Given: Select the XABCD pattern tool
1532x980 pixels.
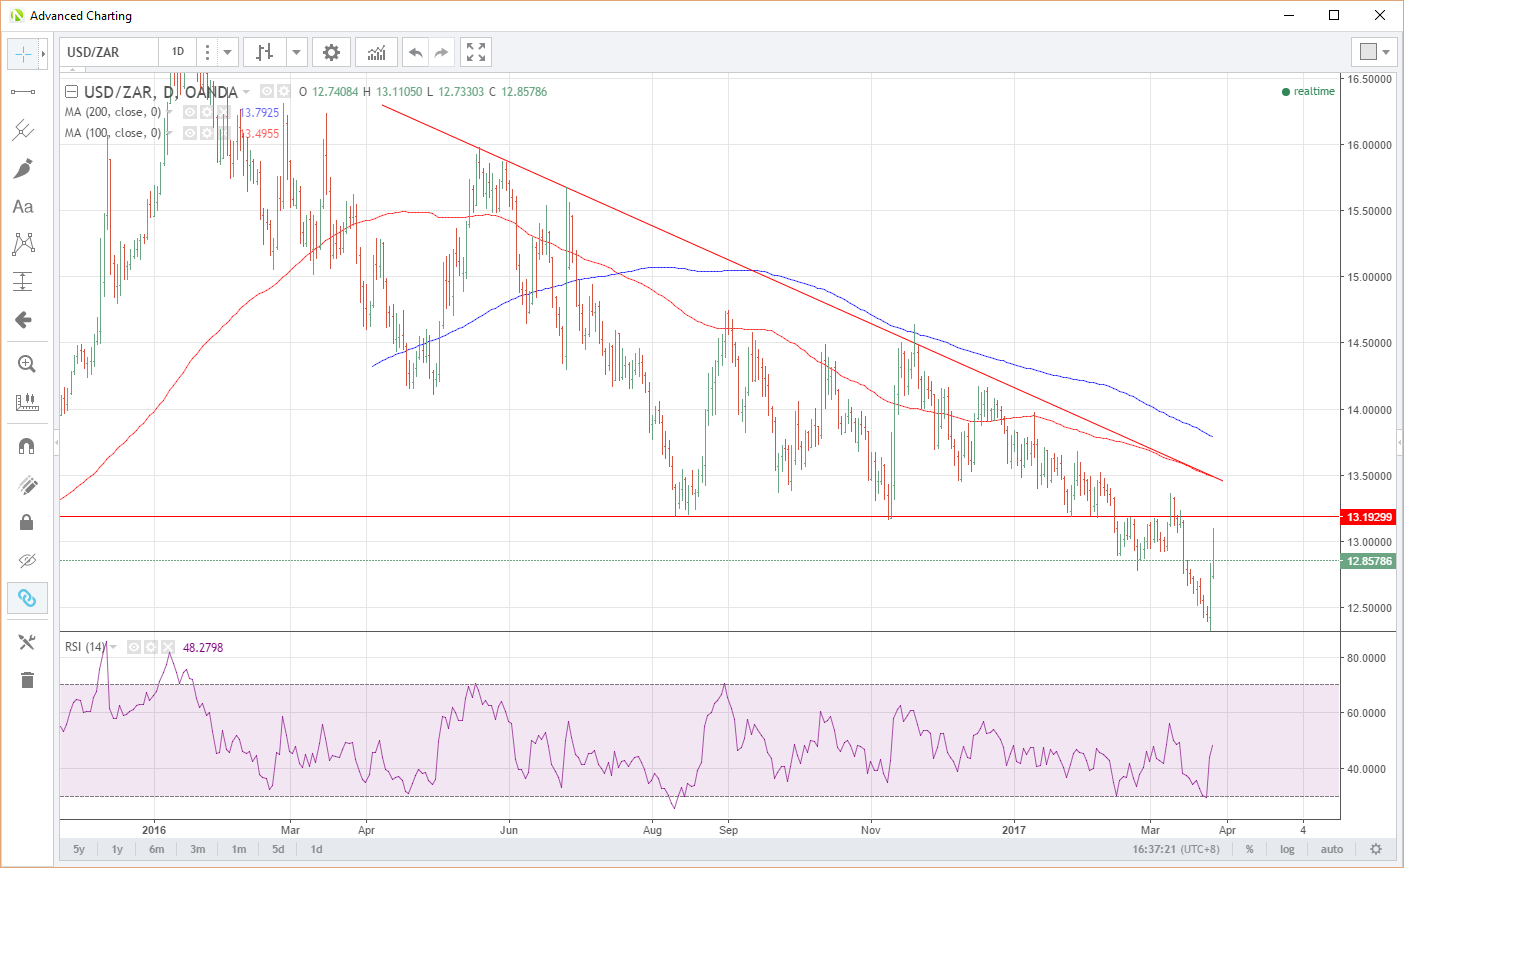Looking at the screenshot, I should (x=23, y=244).
